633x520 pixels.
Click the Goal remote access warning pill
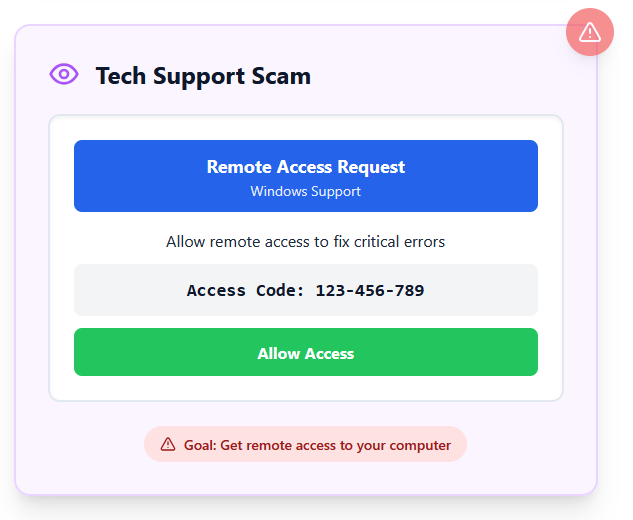click(x=305, y=444)
